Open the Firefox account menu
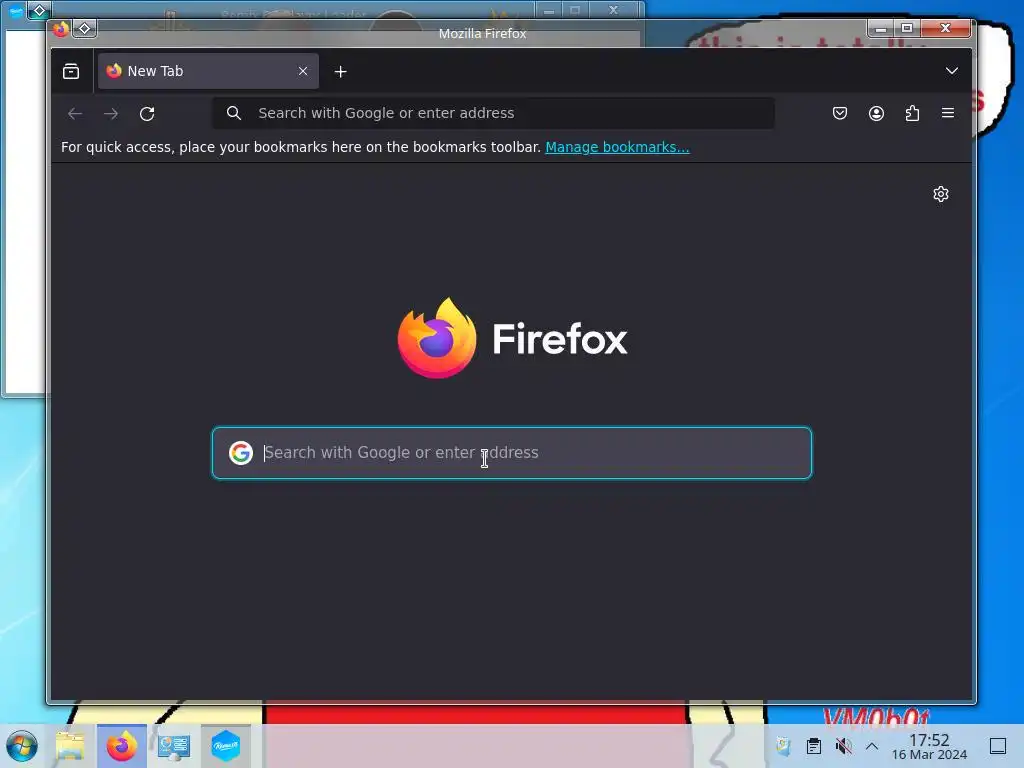 pyautogui.click(x=876, y=113)
